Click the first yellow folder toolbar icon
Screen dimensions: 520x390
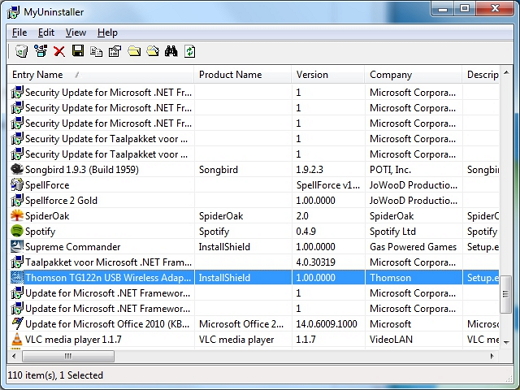(x=134, y=52)
